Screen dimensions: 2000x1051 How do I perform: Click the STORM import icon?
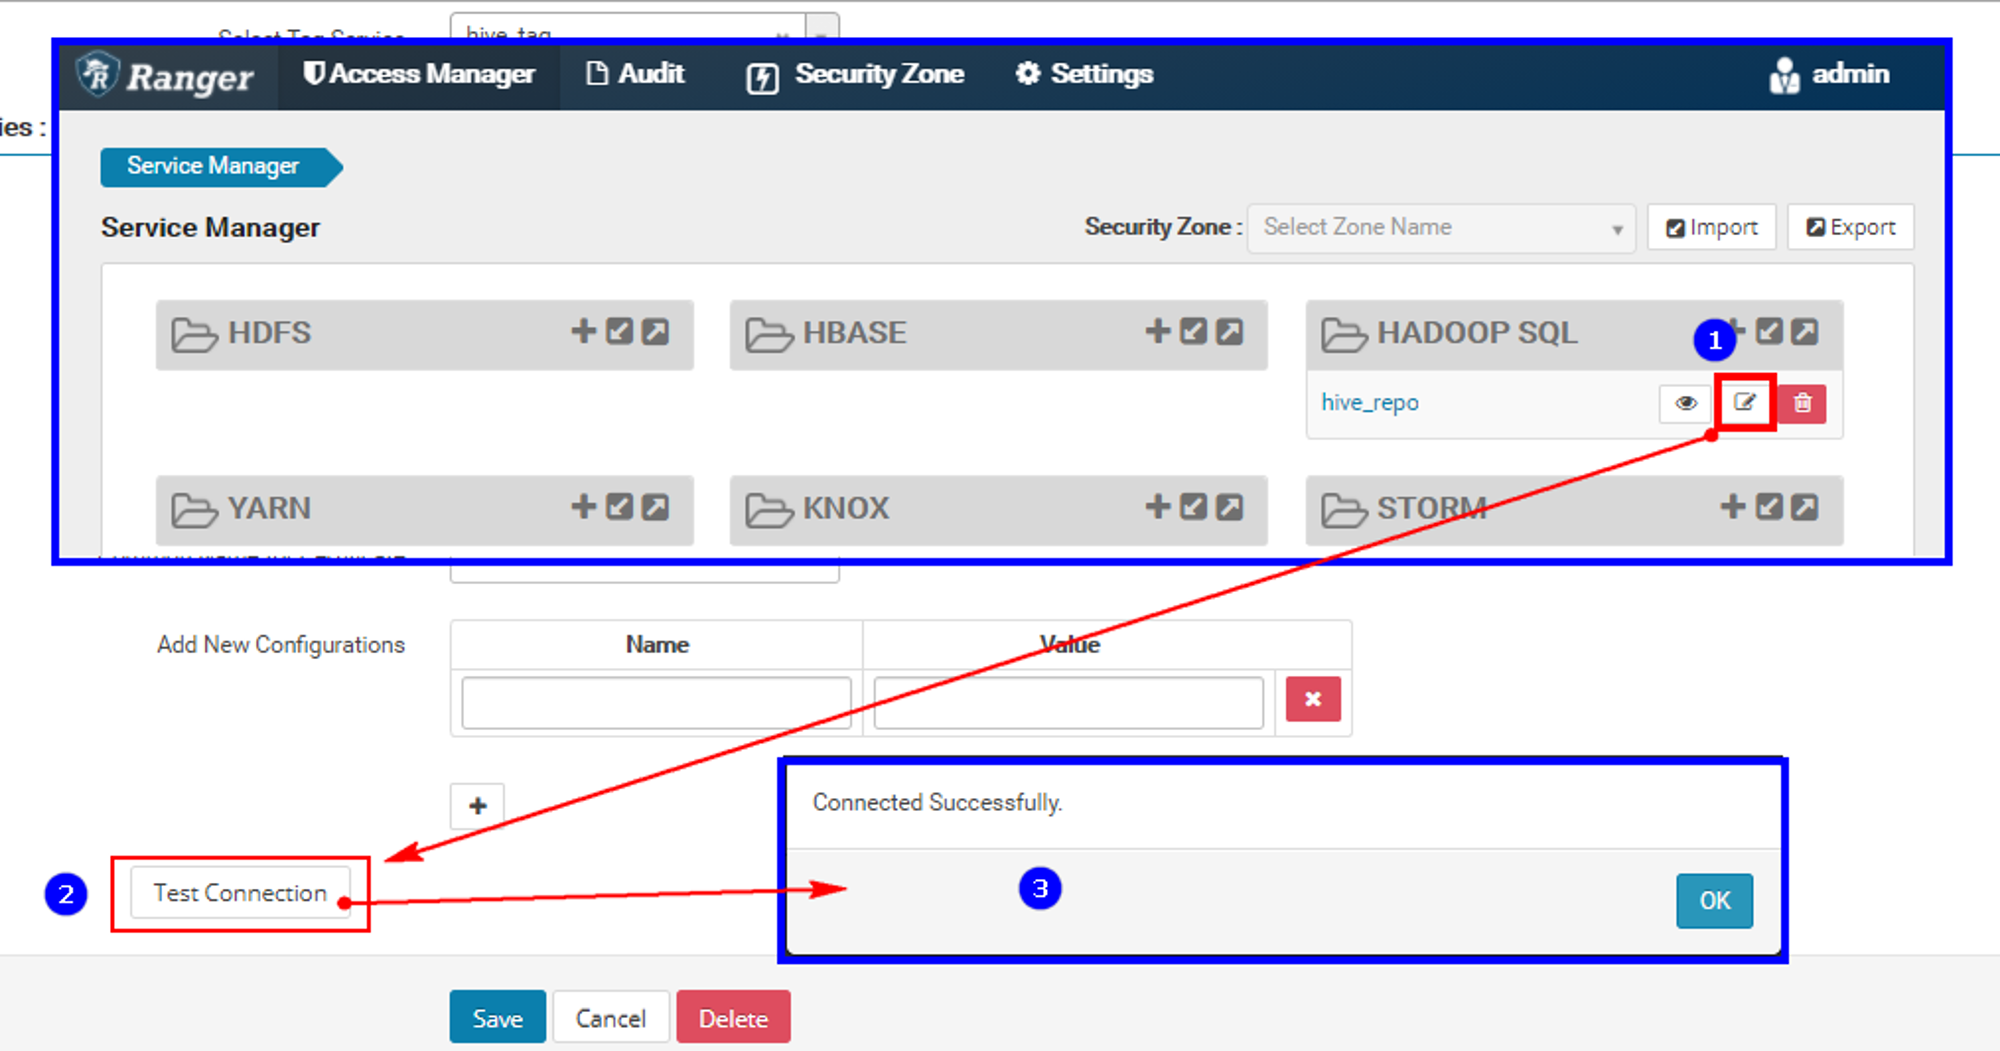1769,506
